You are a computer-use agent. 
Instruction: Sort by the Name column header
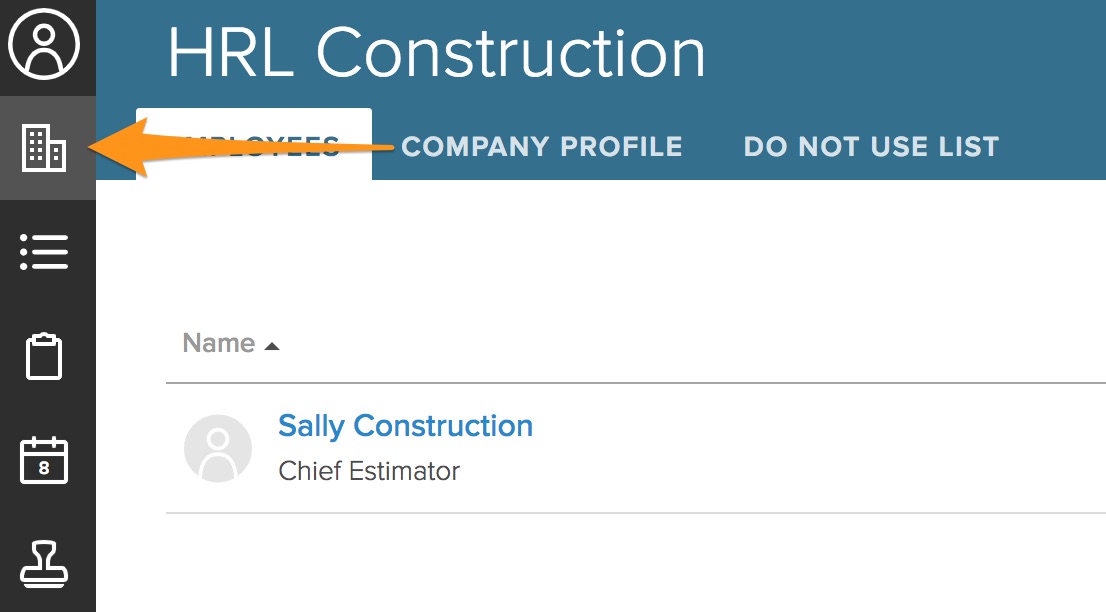click(219, 343)
